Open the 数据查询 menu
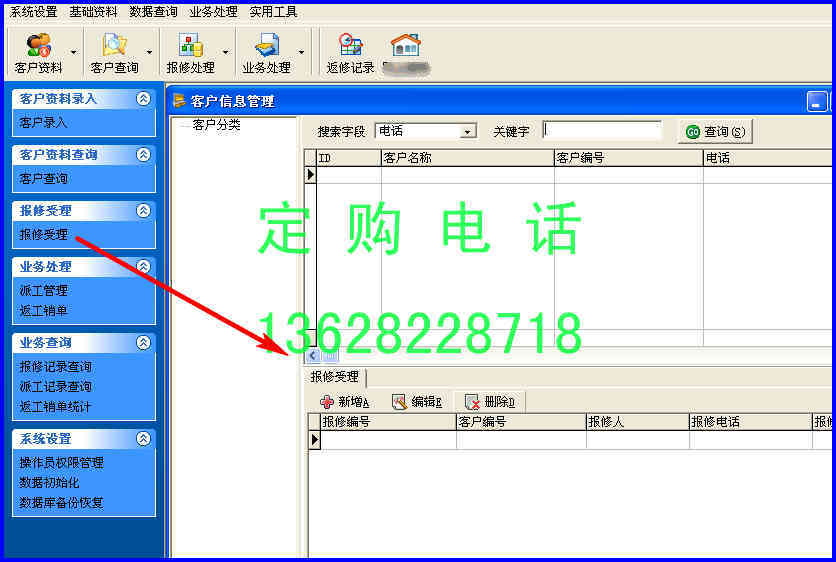 [x=154, y=12]
